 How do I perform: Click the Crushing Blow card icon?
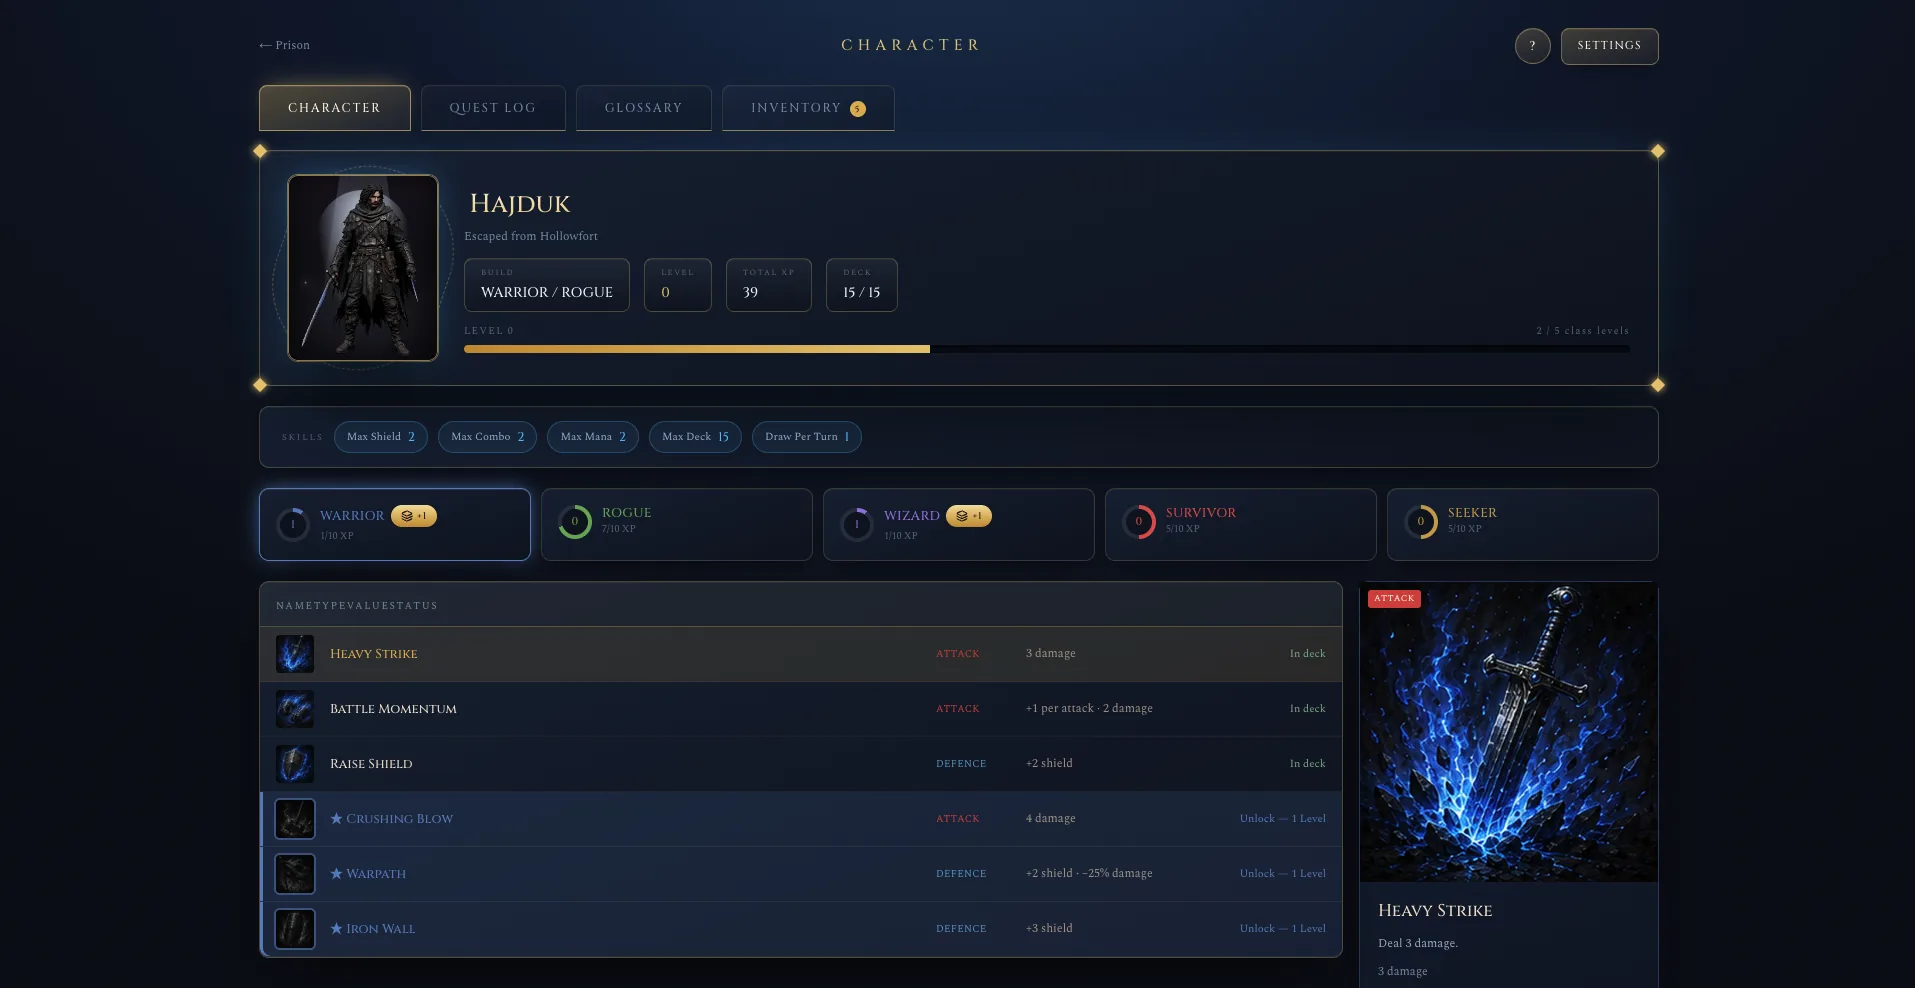click(x=295, y=819)
